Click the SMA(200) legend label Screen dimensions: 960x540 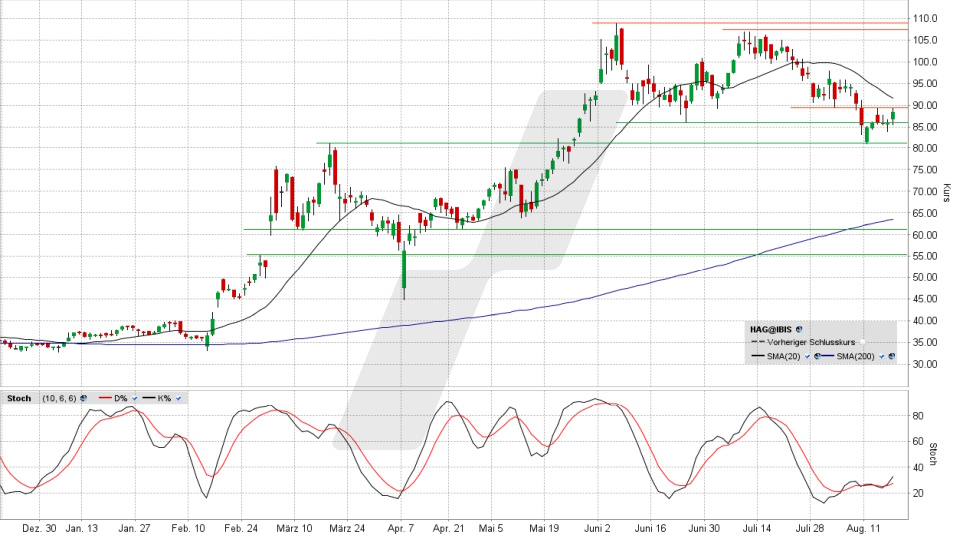tap(855, 356)
